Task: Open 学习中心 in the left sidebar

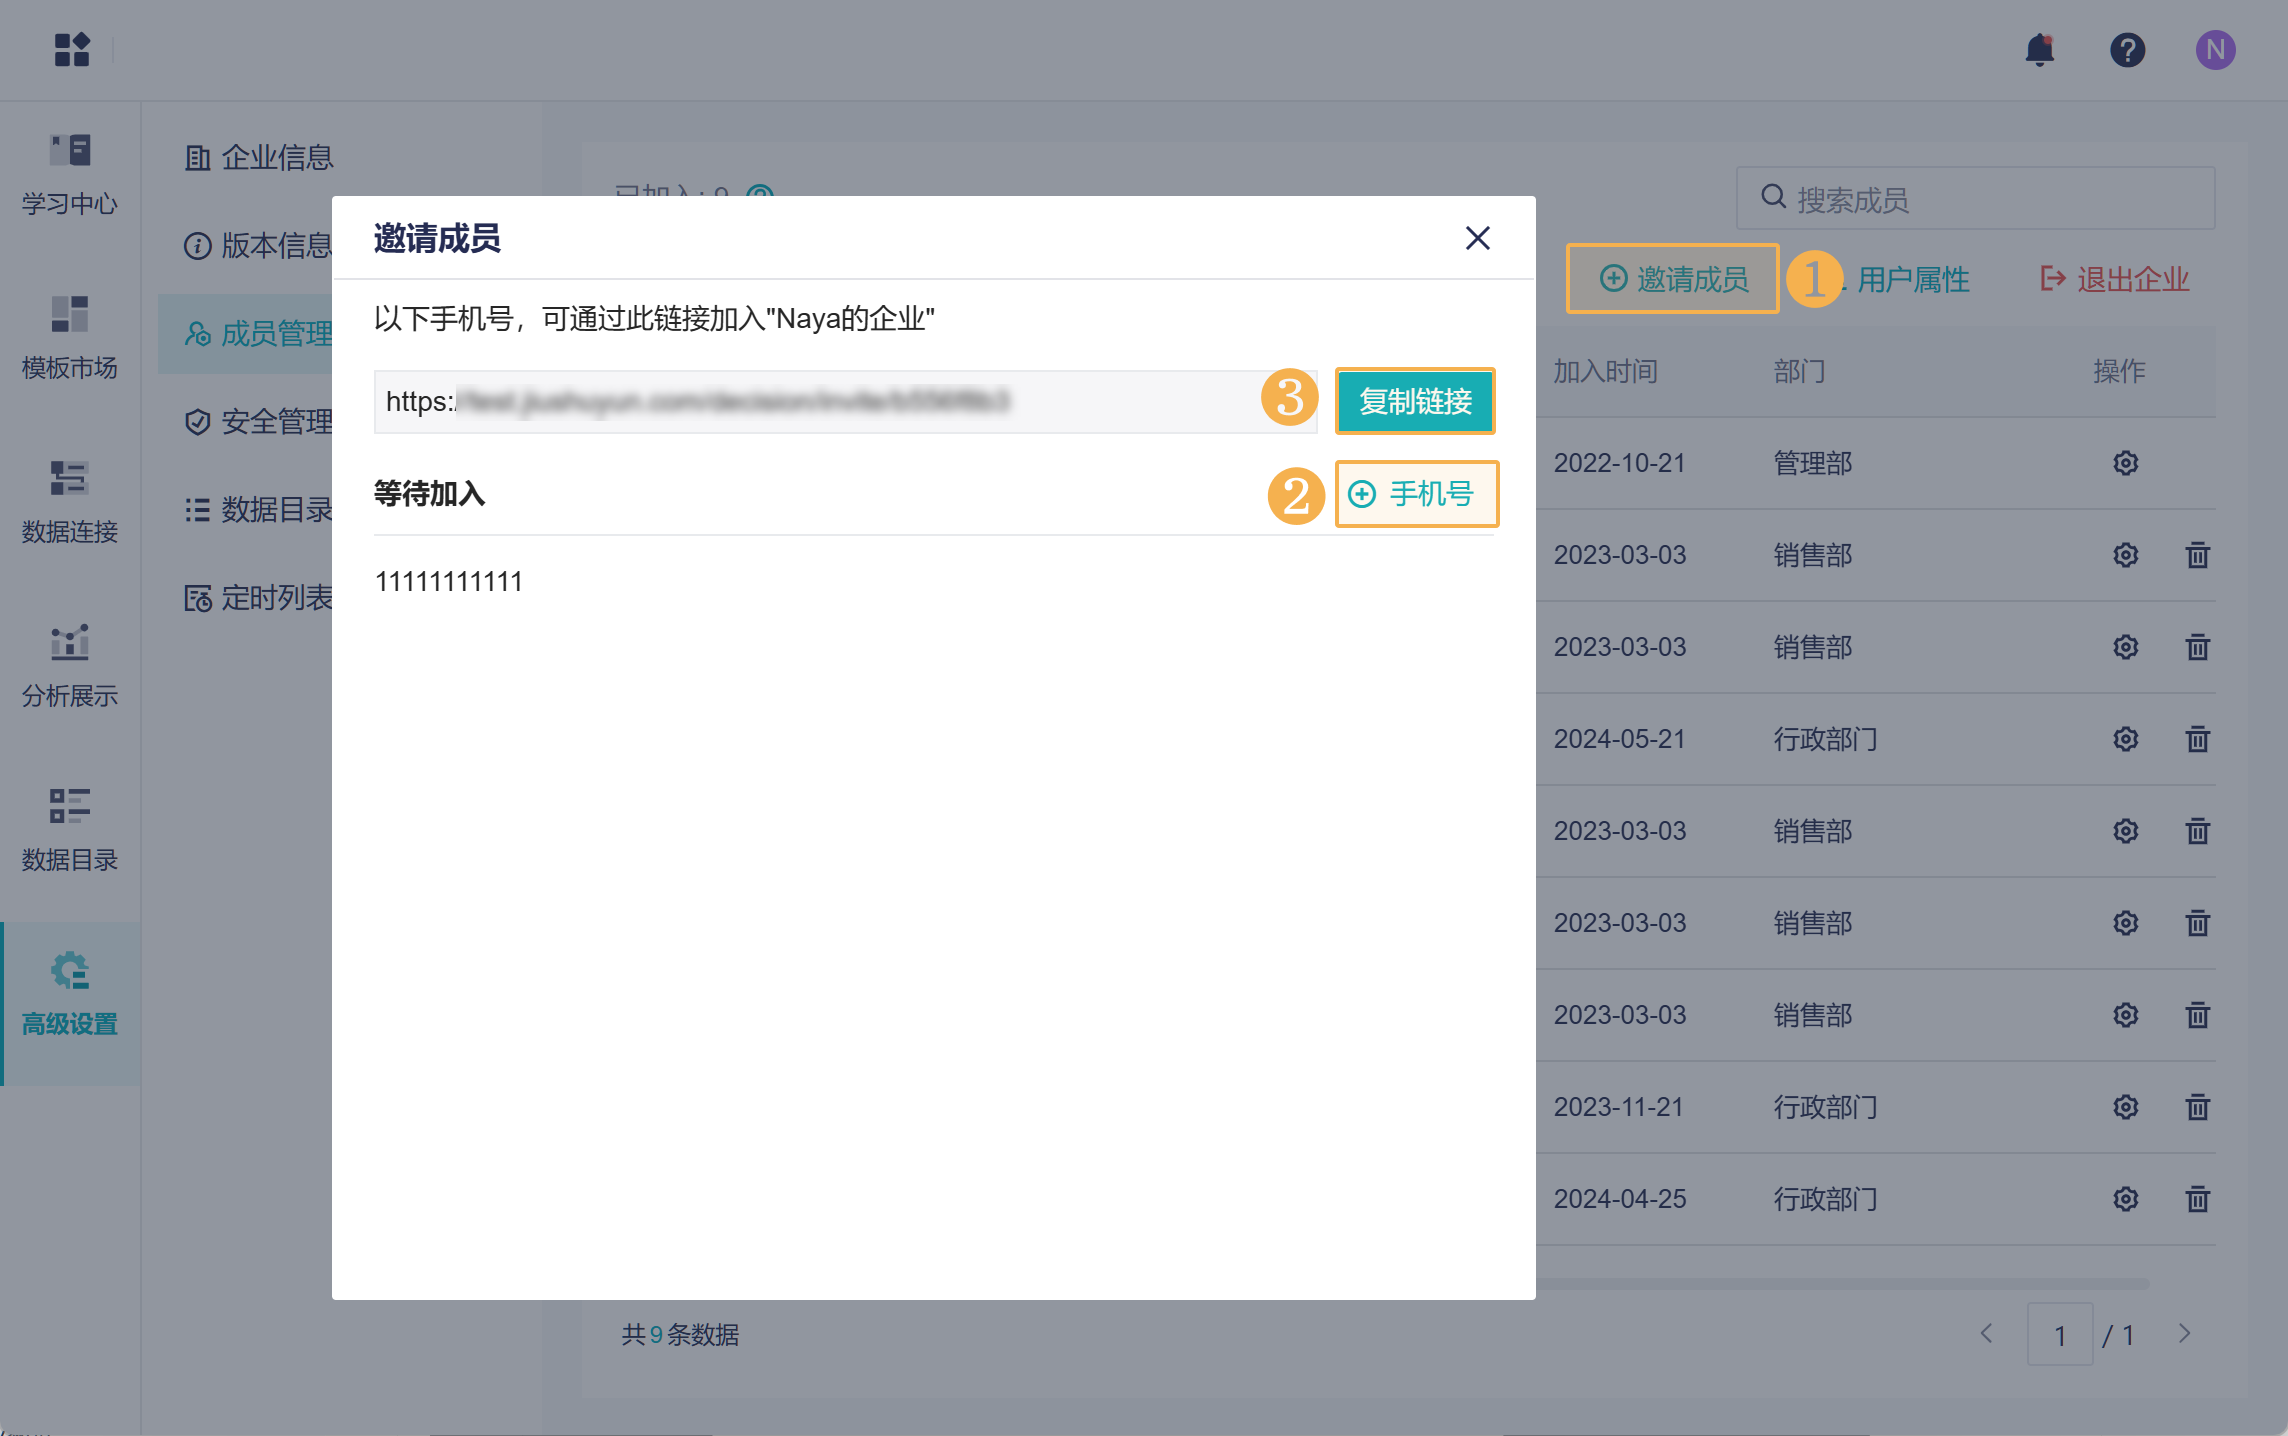Action: point(70,175)
